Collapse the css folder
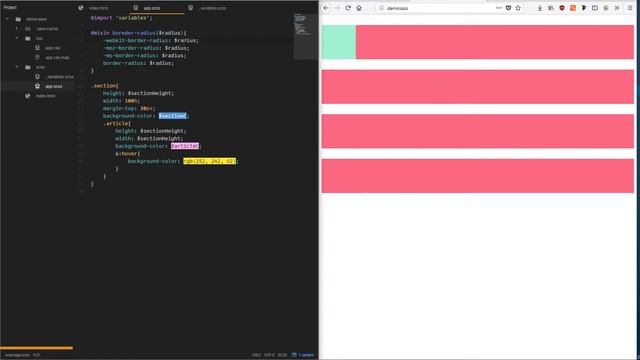 pos(17,38)
